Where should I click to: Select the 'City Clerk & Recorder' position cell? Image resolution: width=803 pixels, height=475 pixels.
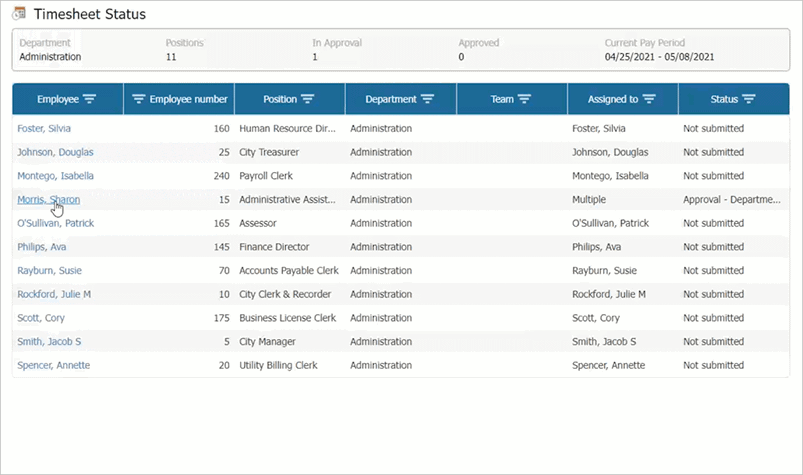coord(285,294)
